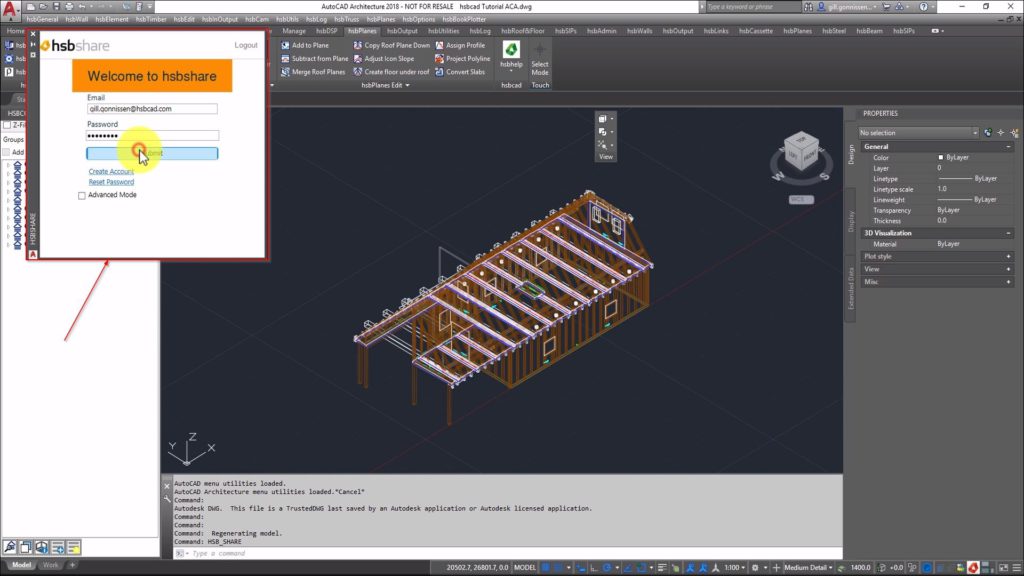
Task: Run the Merge Roof Planes command
Action: point(313,72)
